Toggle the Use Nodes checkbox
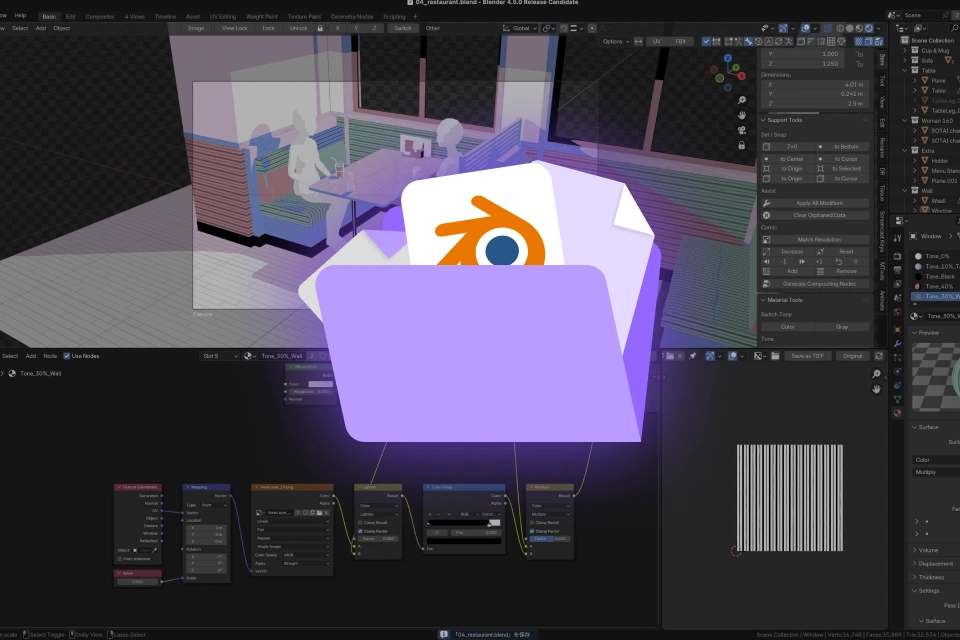 [67, 356]
